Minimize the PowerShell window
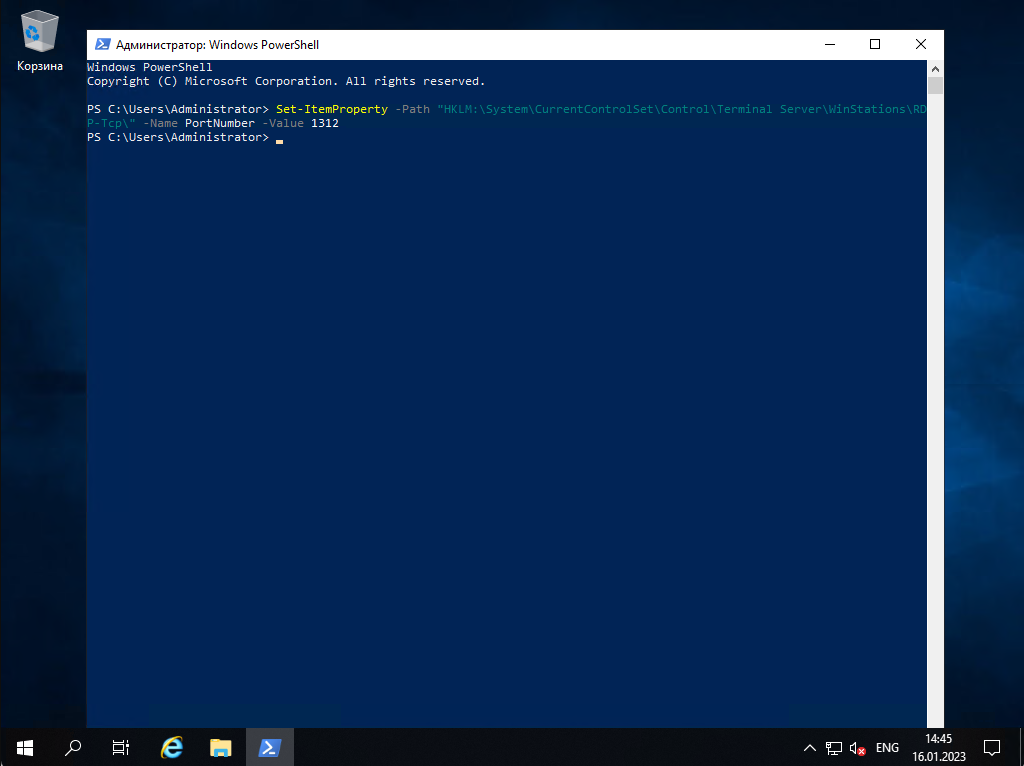This screenshot has height=766, width=1024. (830, 44)
